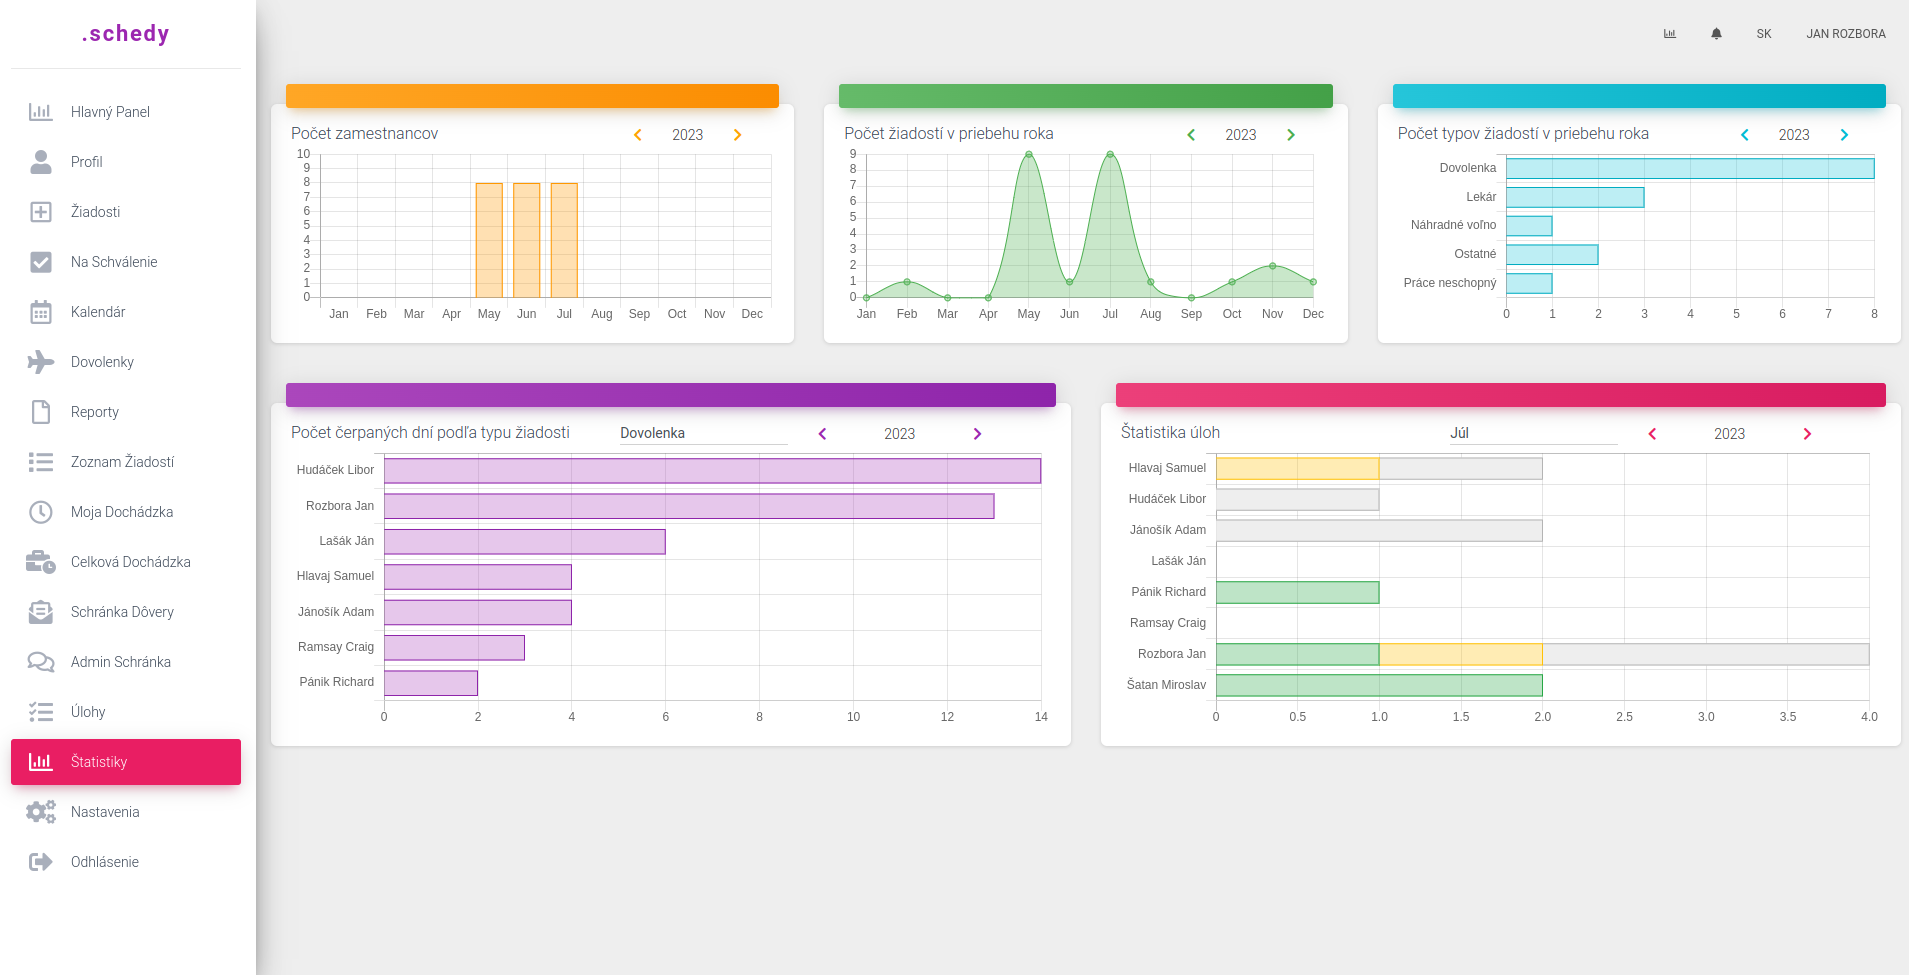
Task: Open Dovolenky menu item
Action: click(126, 362)
